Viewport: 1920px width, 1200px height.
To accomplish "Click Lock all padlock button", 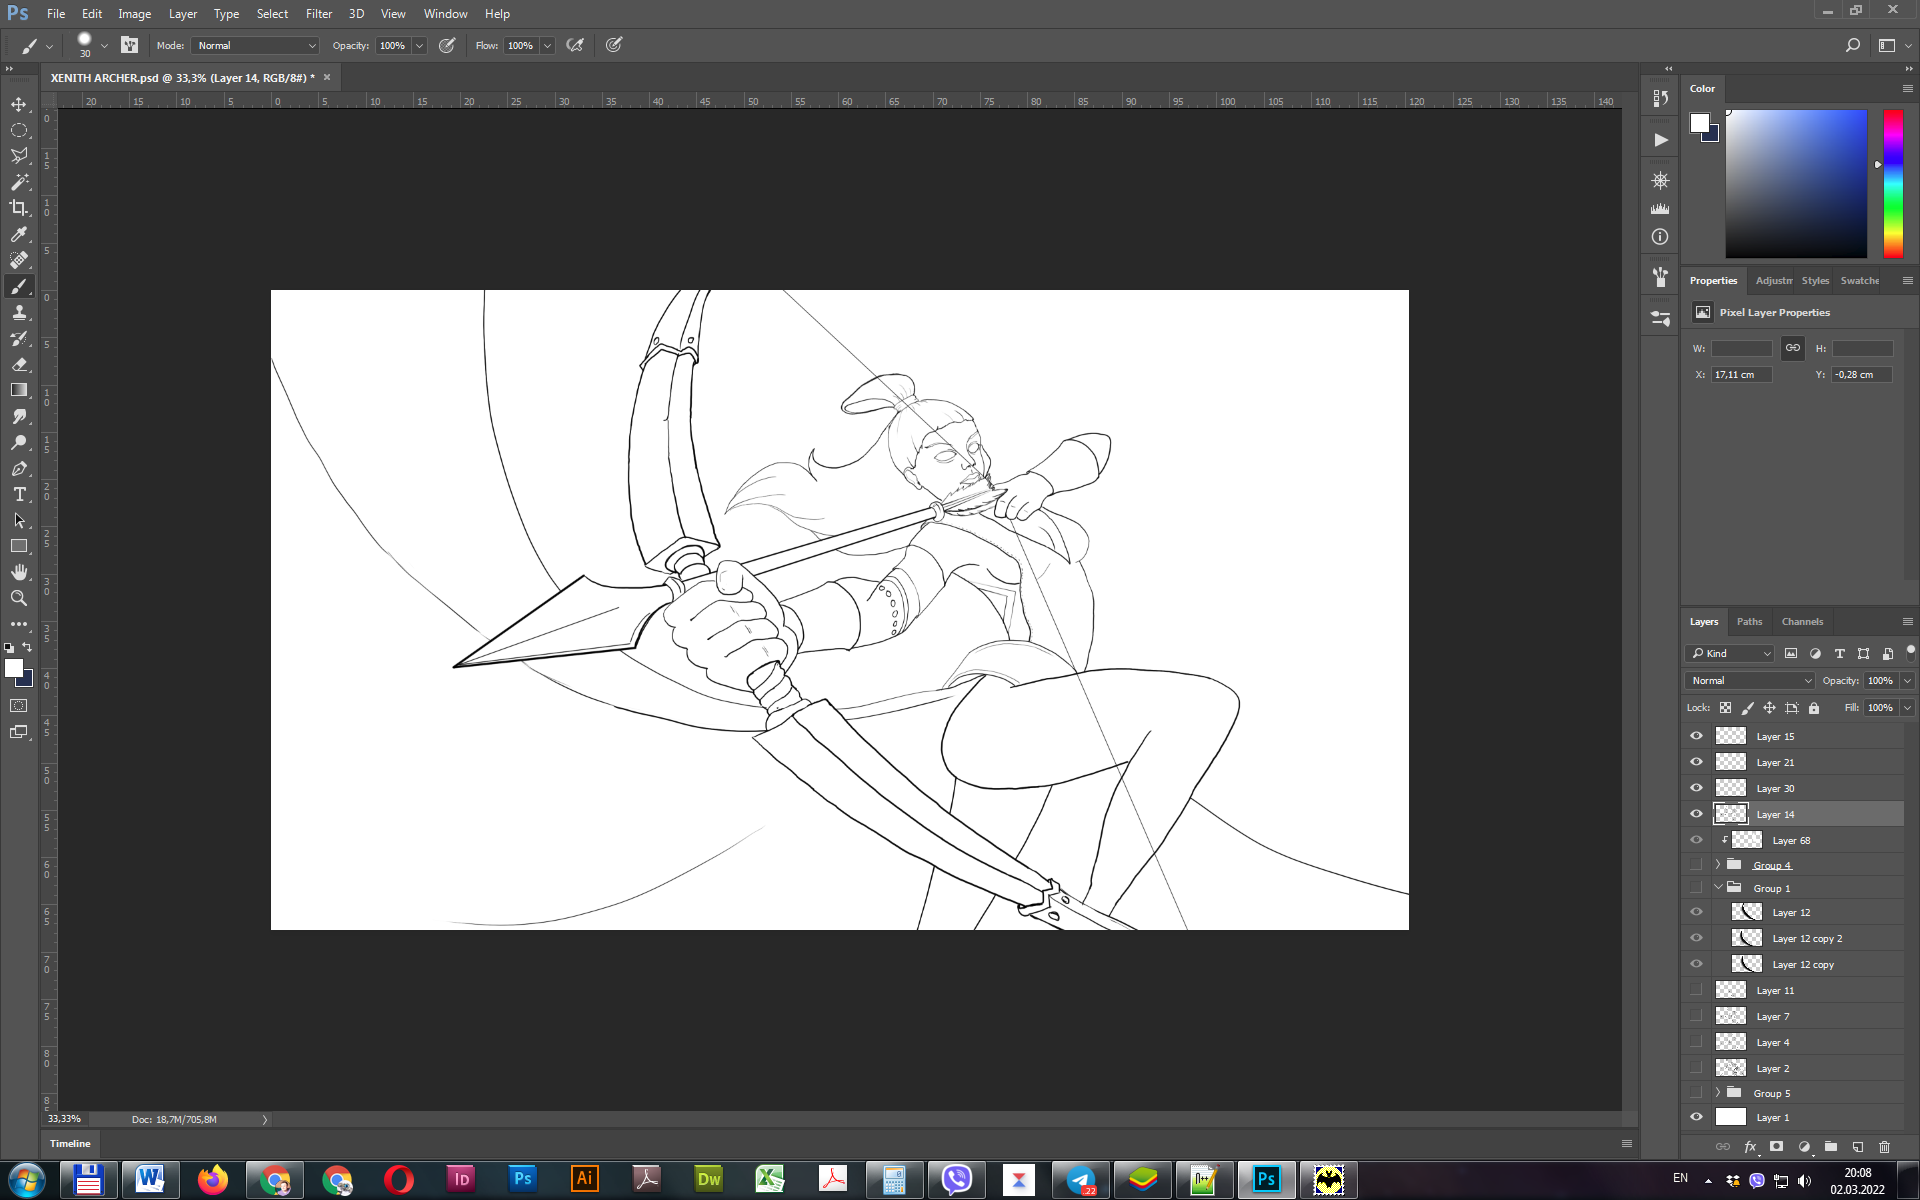I will coord(1814,707).
